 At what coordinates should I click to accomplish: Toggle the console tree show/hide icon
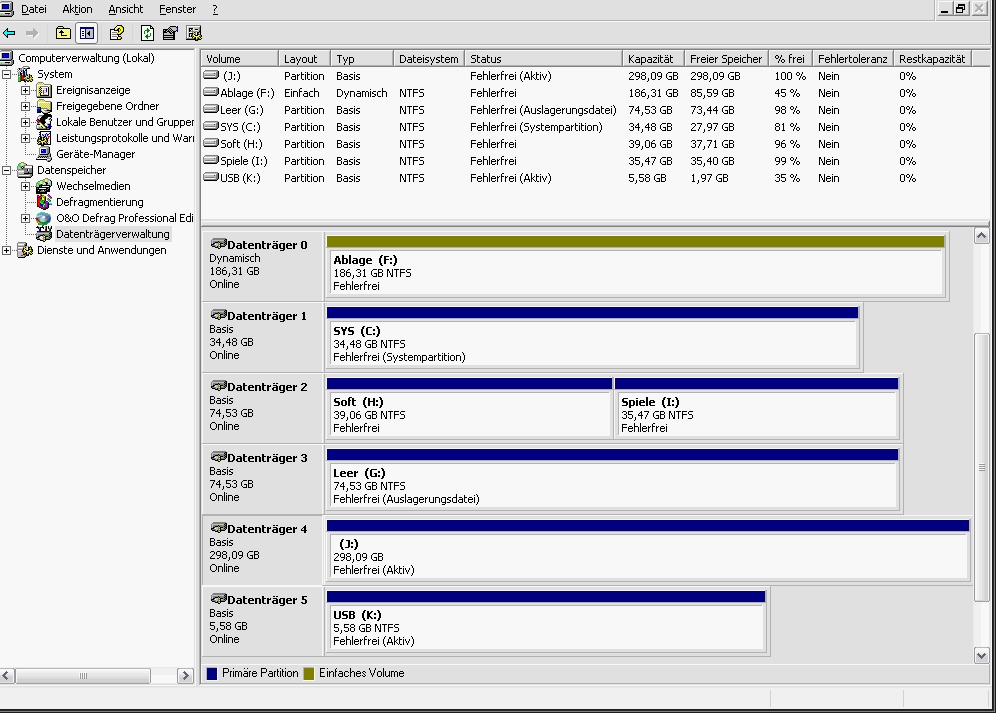(x=86, y=33)
